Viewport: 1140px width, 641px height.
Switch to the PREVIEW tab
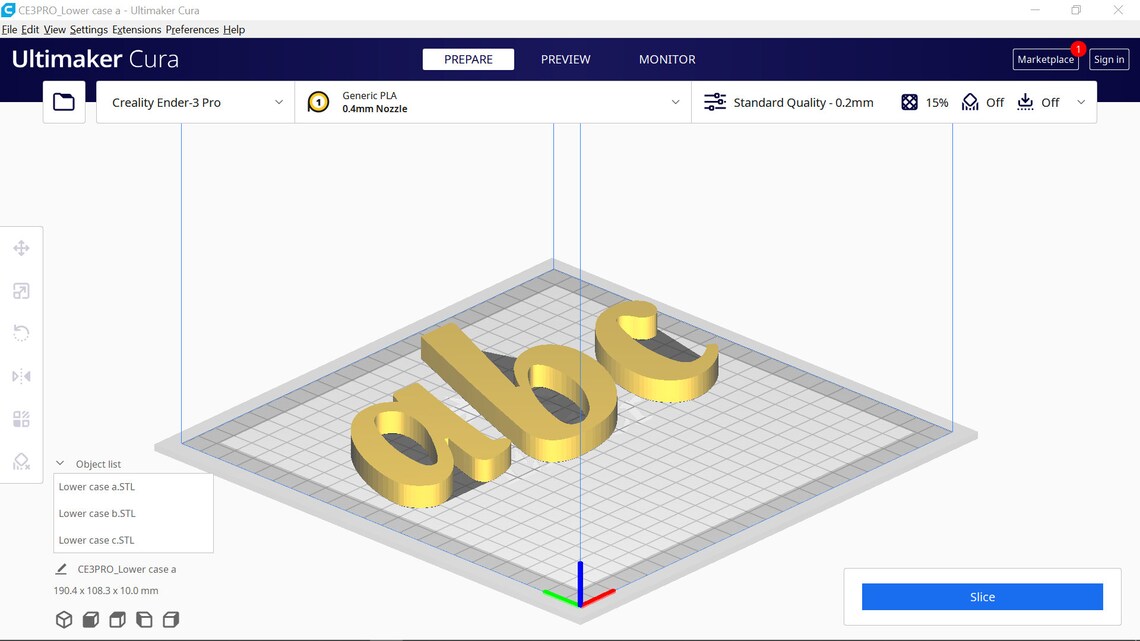(564, 59)
